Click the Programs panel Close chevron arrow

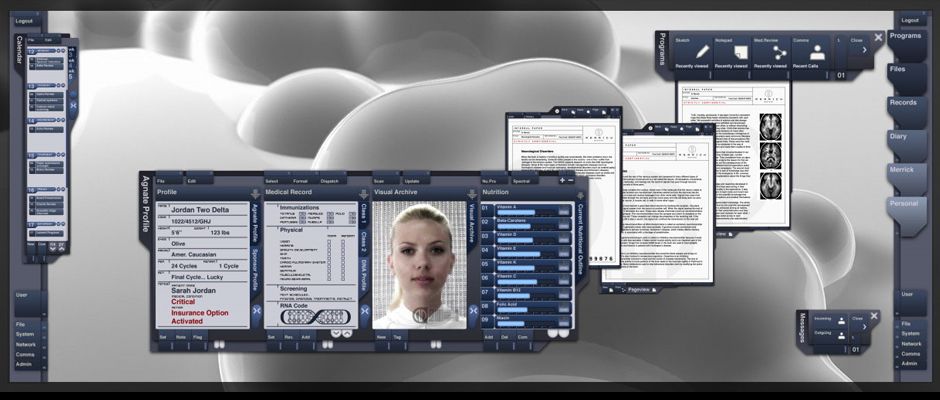(864, 50)
